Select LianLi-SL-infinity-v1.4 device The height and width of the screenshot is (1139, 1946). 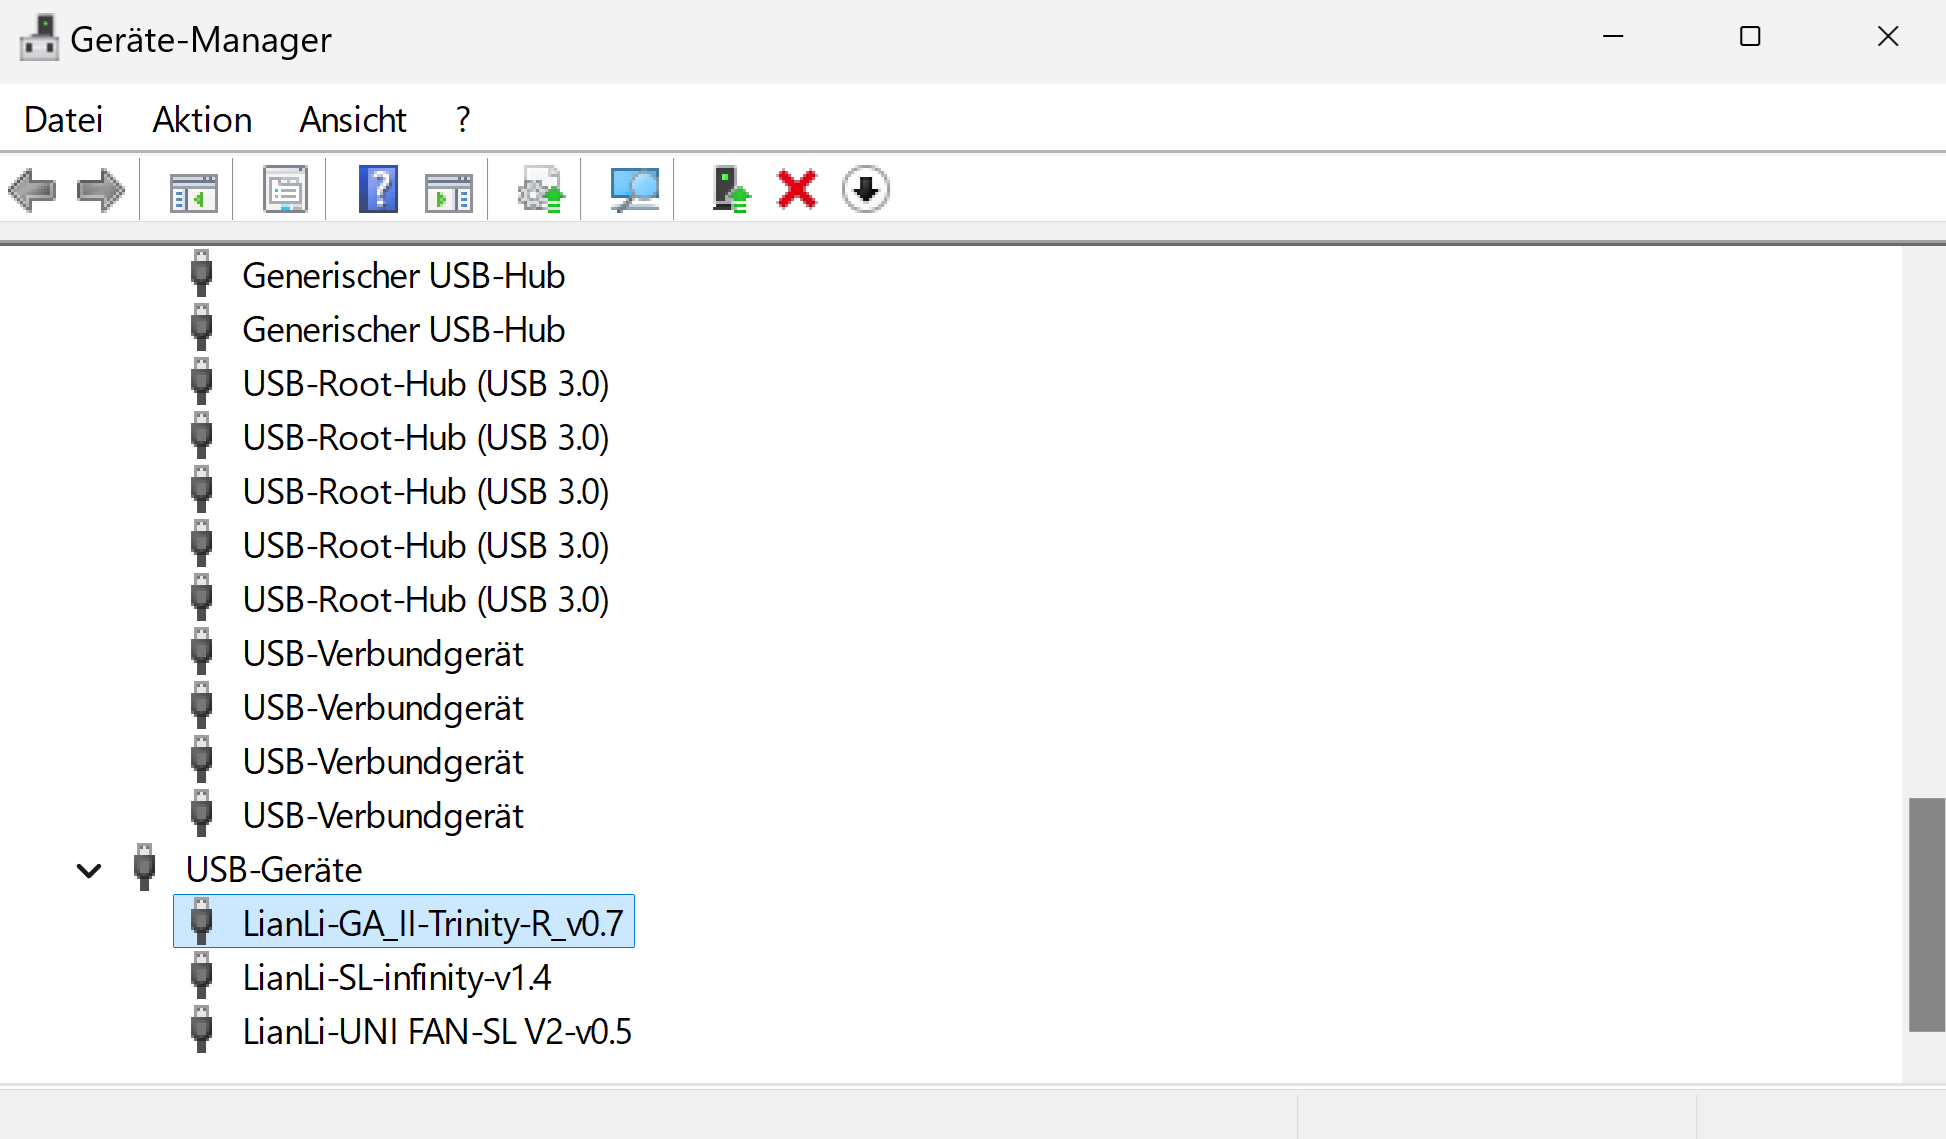(396, 978)
